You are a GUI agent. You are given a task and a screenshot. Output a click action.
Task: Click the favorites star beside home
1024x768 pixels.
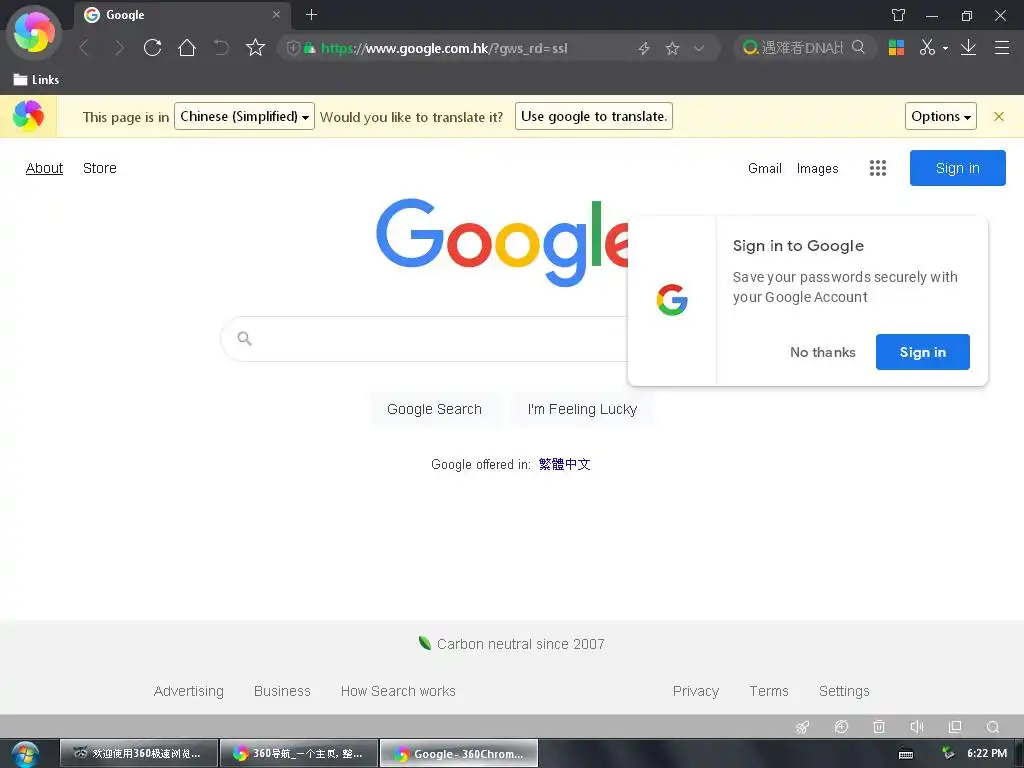tap(255, 48)
